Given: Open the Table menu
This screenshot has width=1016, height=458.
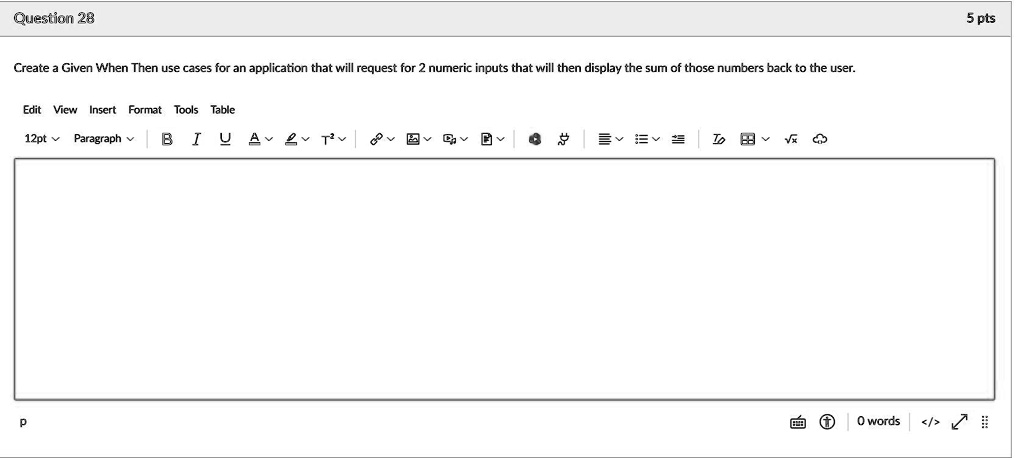Looking at the screenshot, I should pyautogui.click(x=222, y=109).
